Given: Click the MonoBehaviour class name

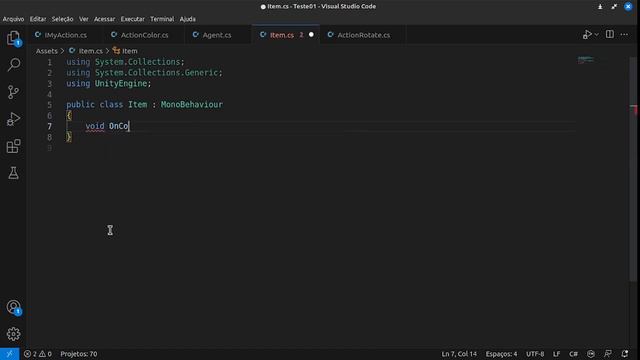Looking at the screenshot, I should [192, 104].
